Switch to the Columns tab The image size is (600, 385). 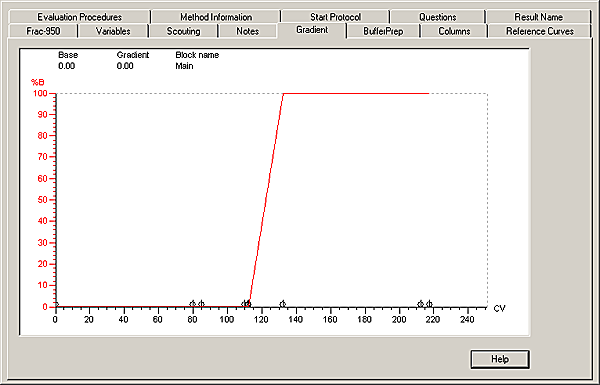point(454,31)
